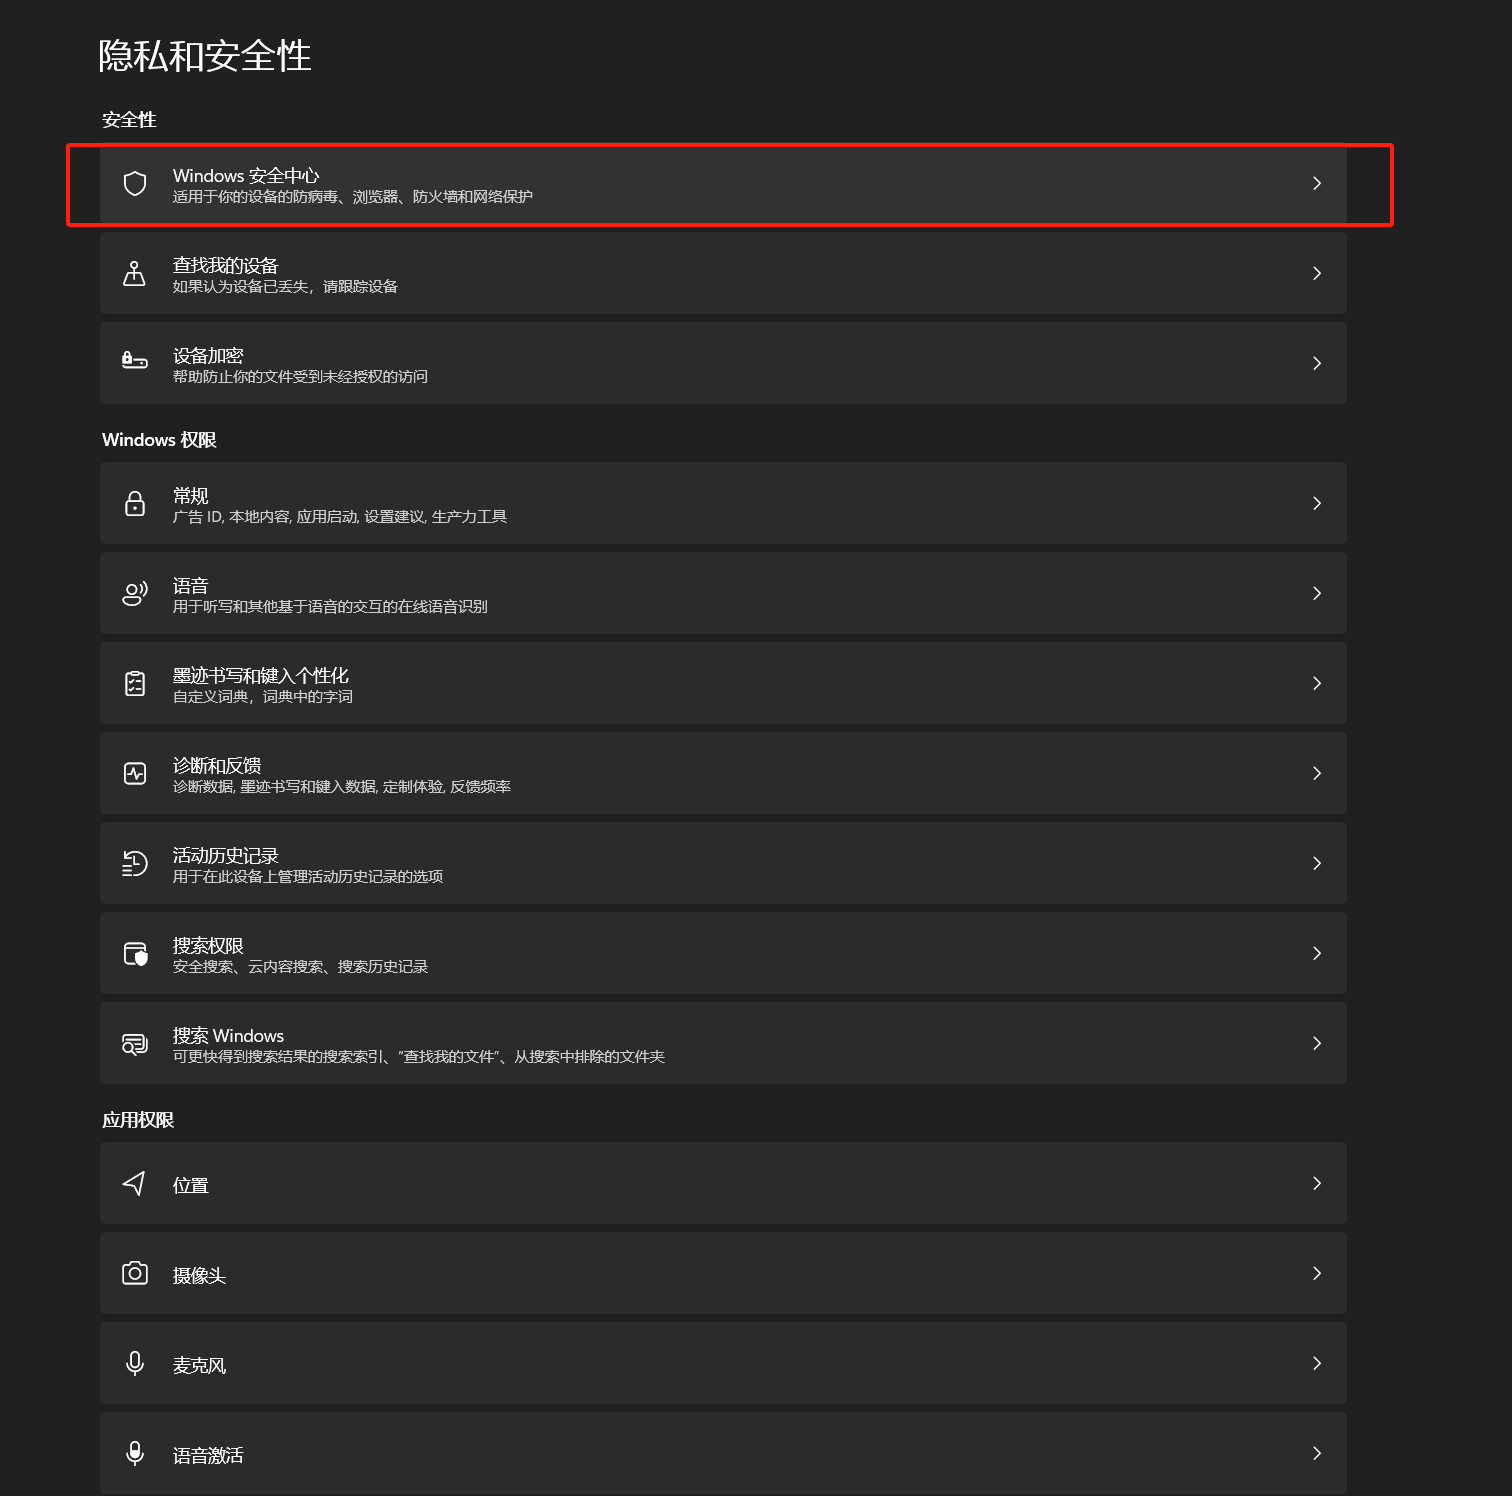Click the 麦克风 microphone icon
Screen dimensions: 1512x1496
[135, 1363]
